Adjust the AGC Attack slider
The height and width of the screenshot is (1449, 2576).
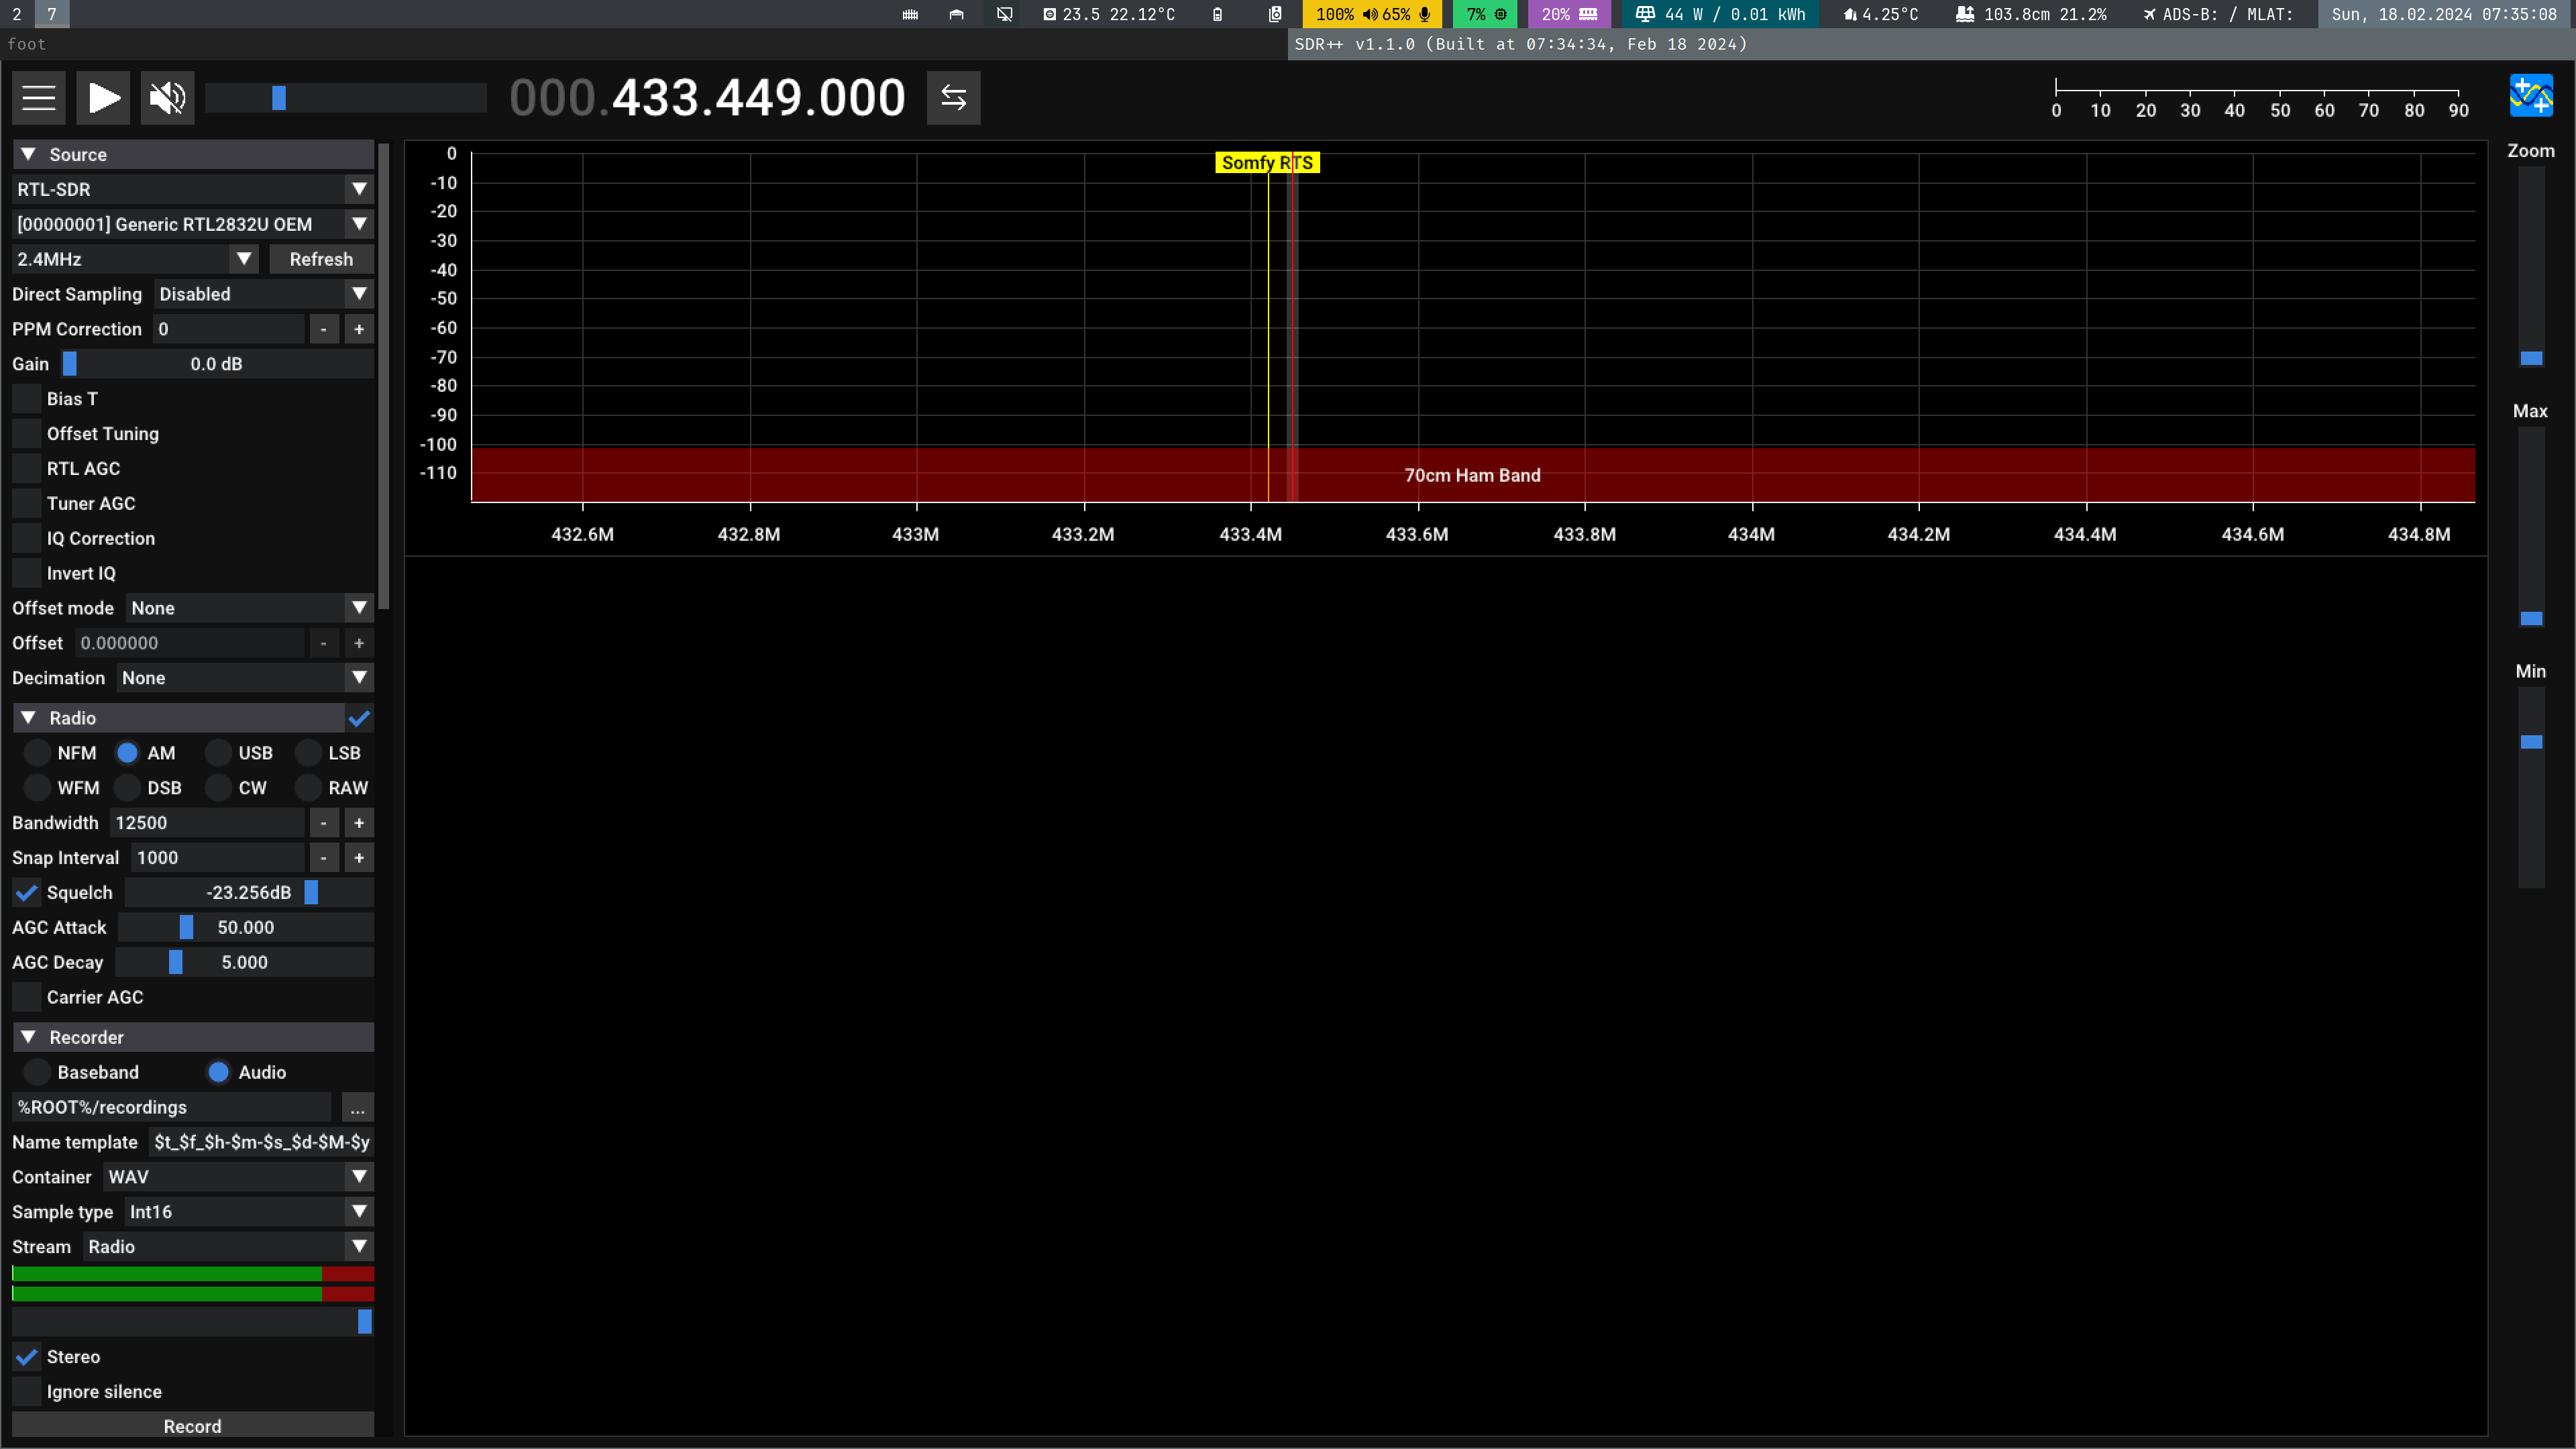[x=246, y=928]
